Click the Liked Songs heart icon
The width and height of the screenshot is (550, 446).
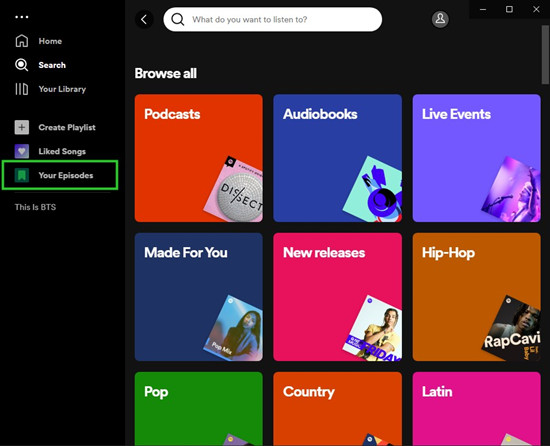point(22,151)
